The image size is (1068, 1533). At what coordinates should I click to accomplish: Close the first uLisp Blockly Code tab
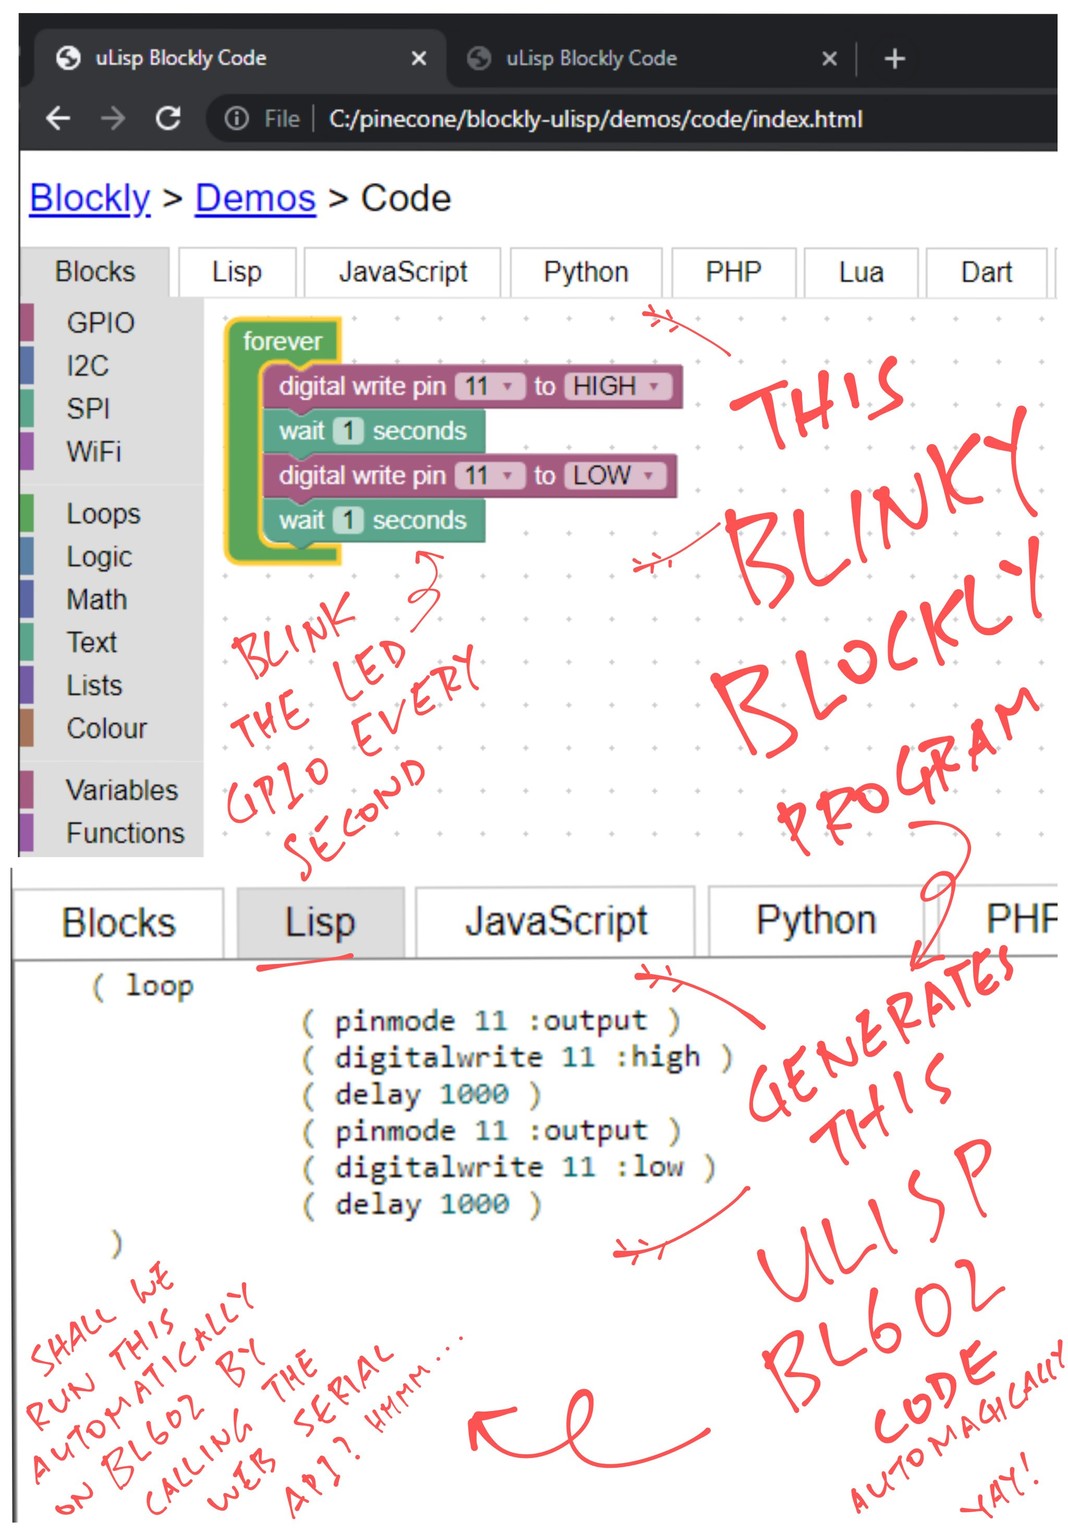click(419, 59)
